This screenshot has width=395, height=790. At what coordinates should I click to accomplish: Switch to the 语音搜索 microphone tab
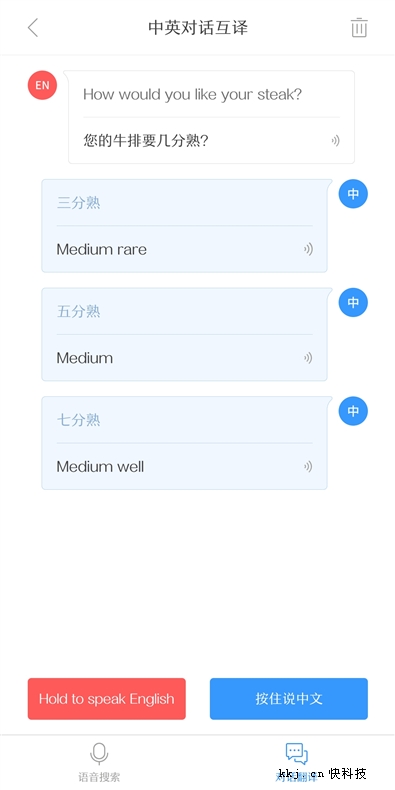click(x=99, y=762)
